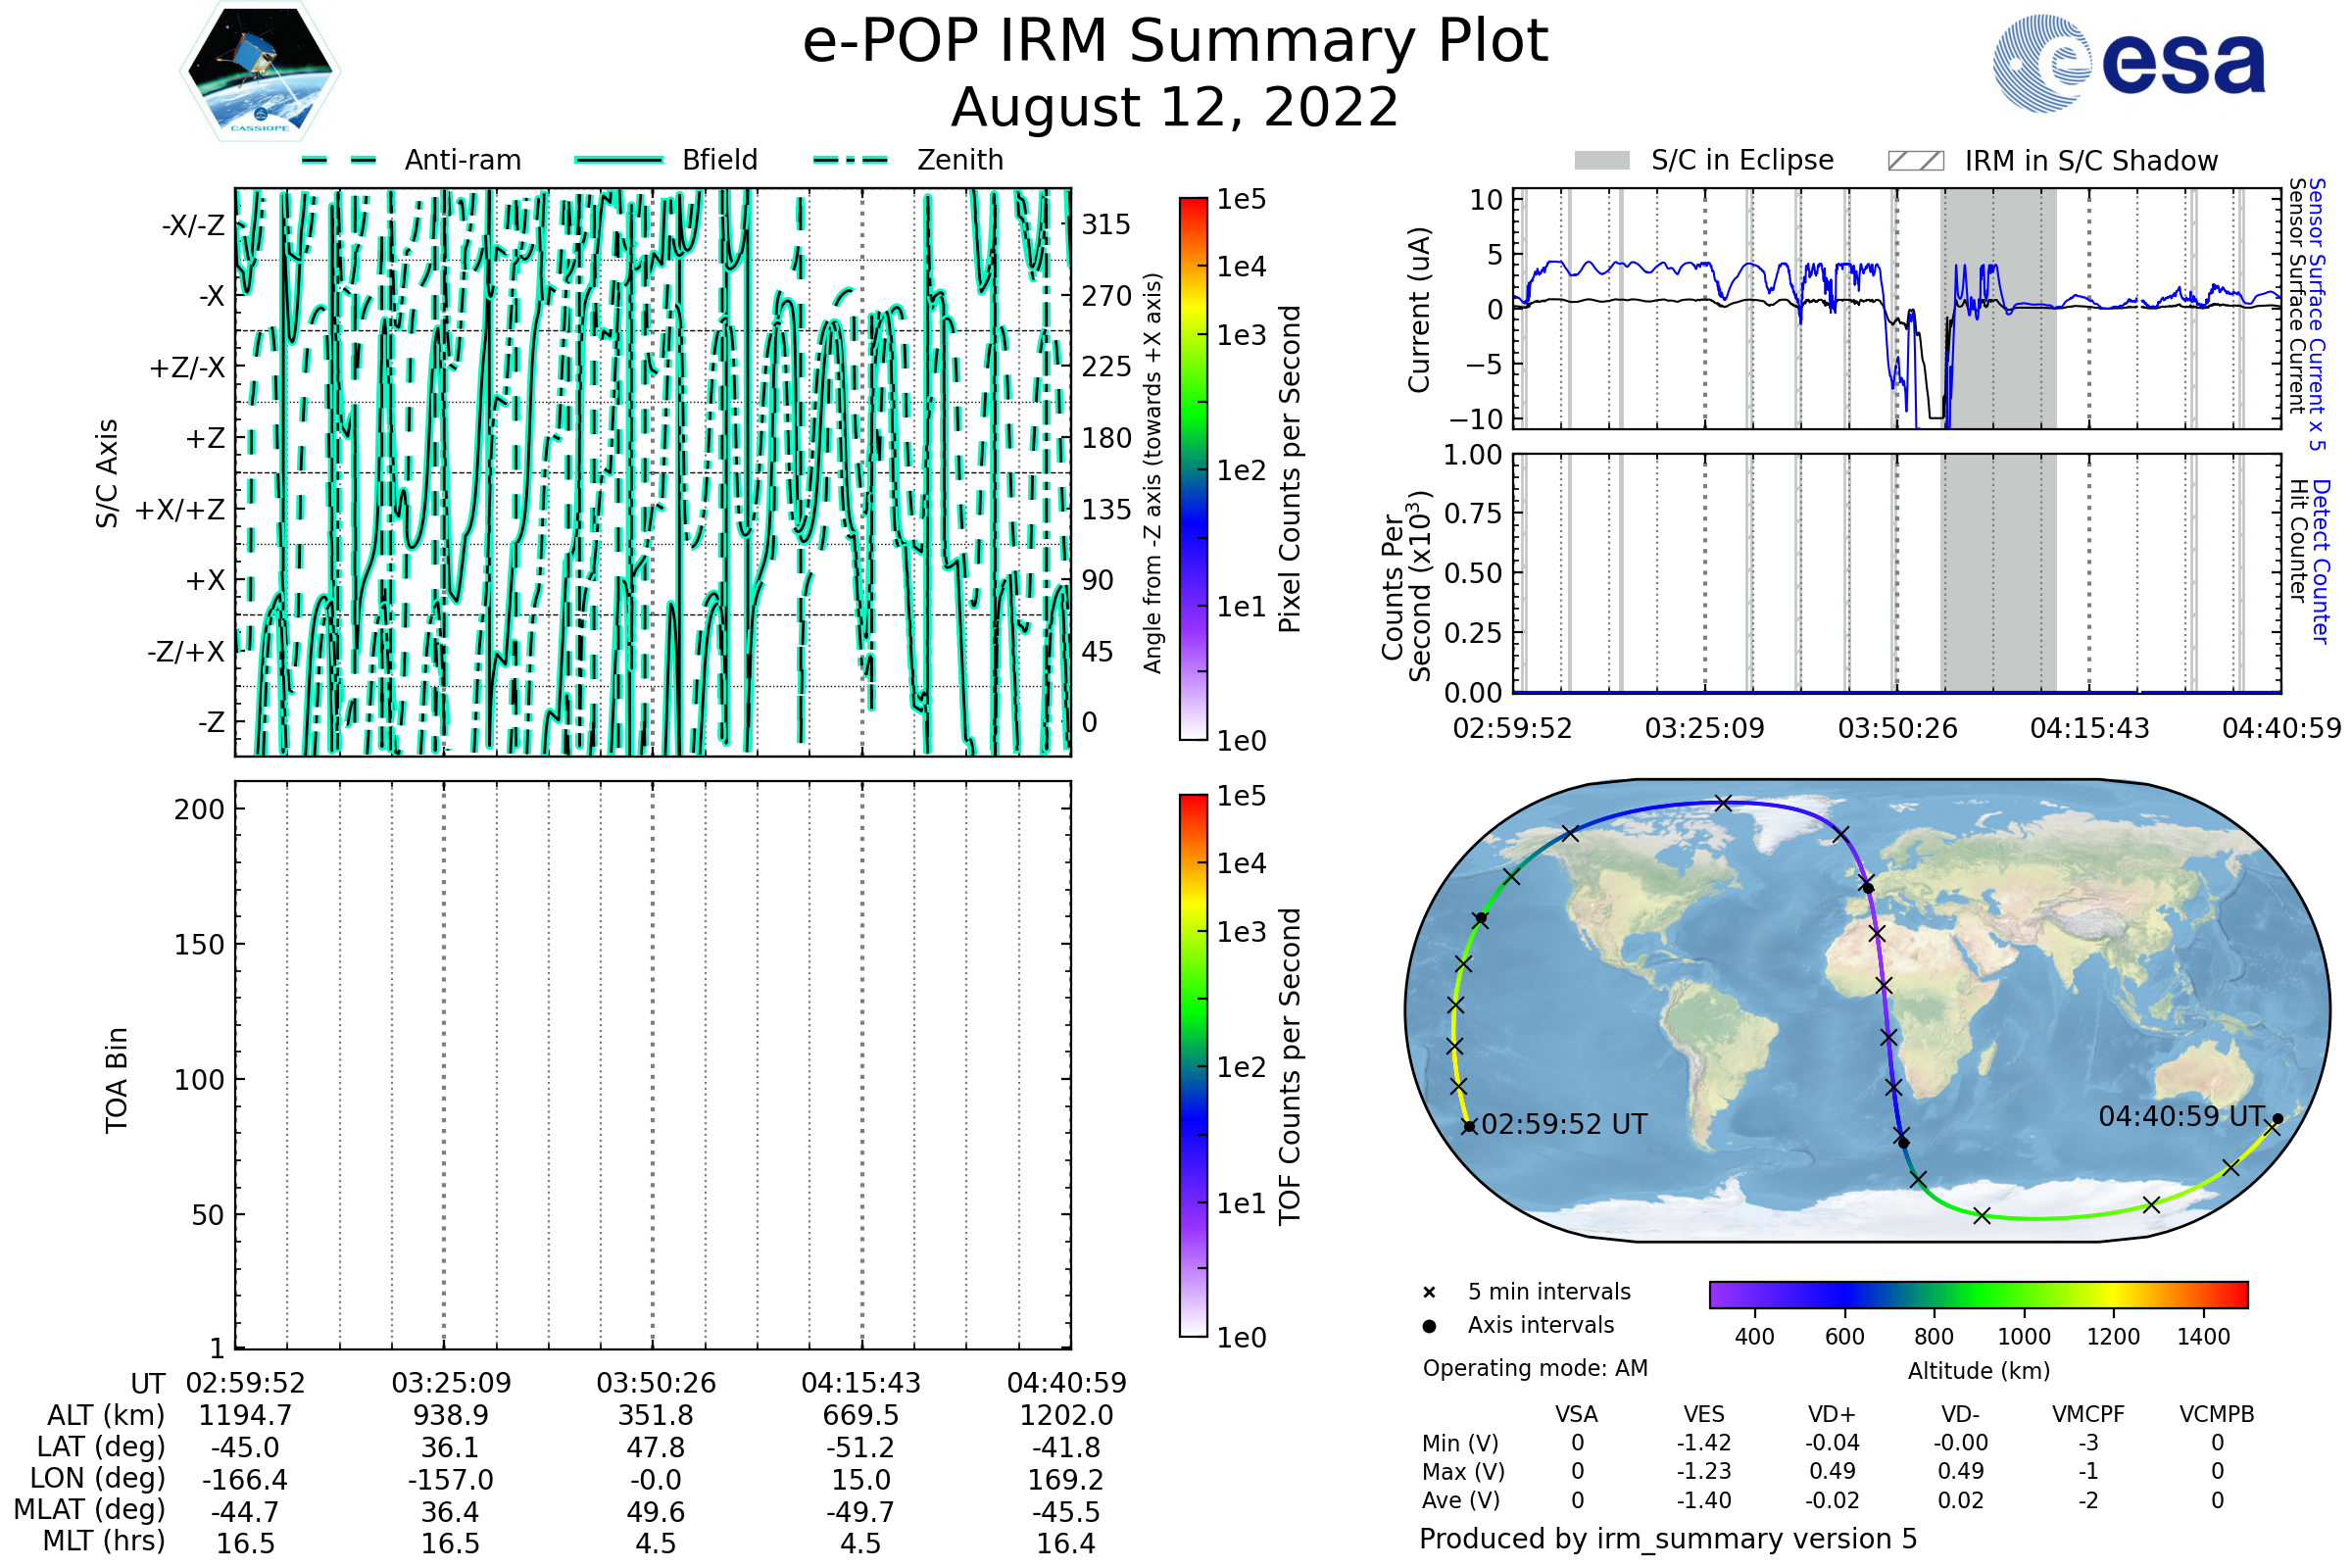Click the IRM in S/C Shadow hatched patch
This screenshot has width=2352, height=1568.
coord(1915,161)
